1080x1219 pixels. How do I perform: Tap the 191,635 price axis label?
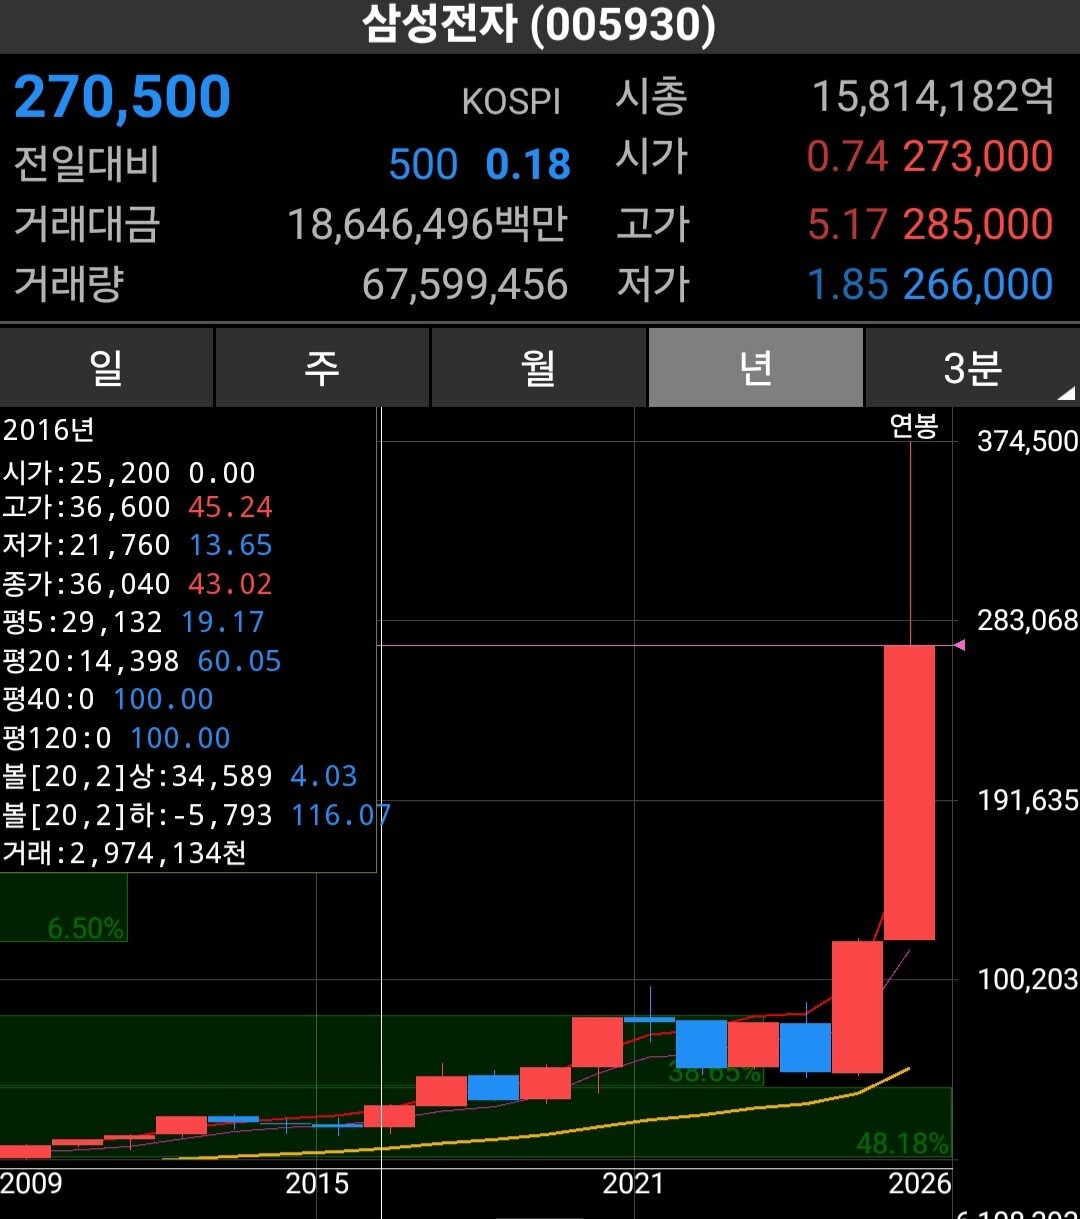(x=1027, y=800)
